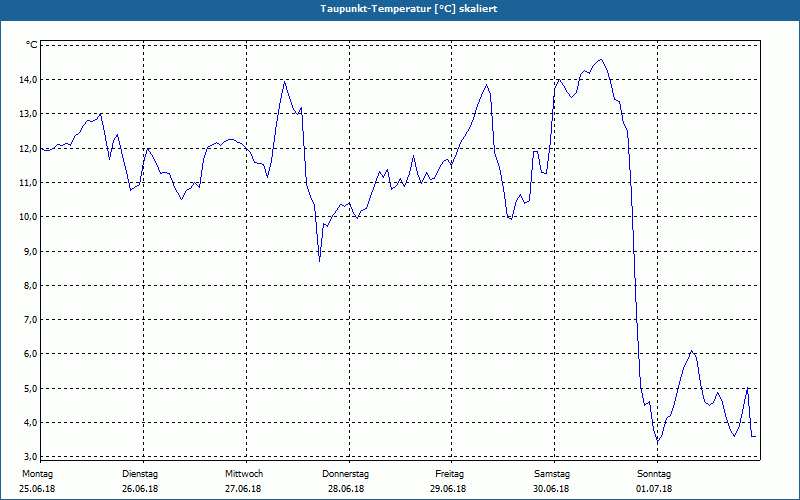Click the '3,0' y-axis label

[x=31, y=456]
